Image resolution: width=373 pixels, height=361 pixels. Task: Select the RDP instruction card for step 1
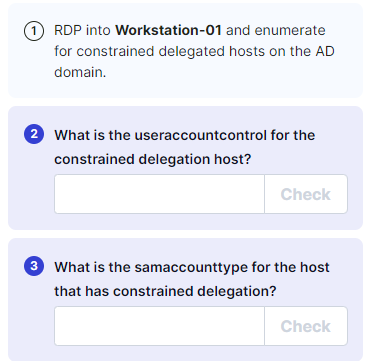185,51
